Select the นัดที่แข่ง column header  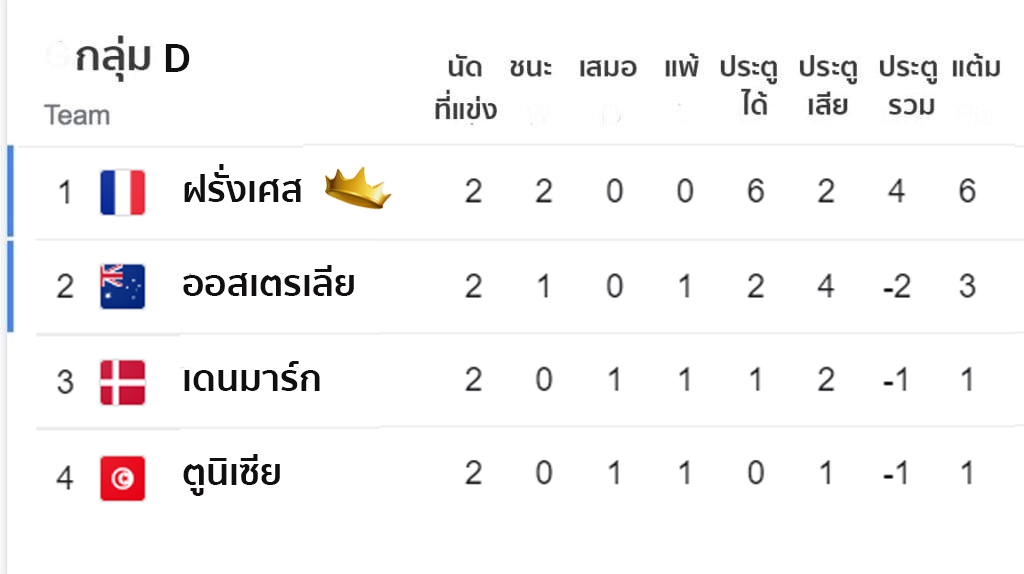click(x=466, y=88)
